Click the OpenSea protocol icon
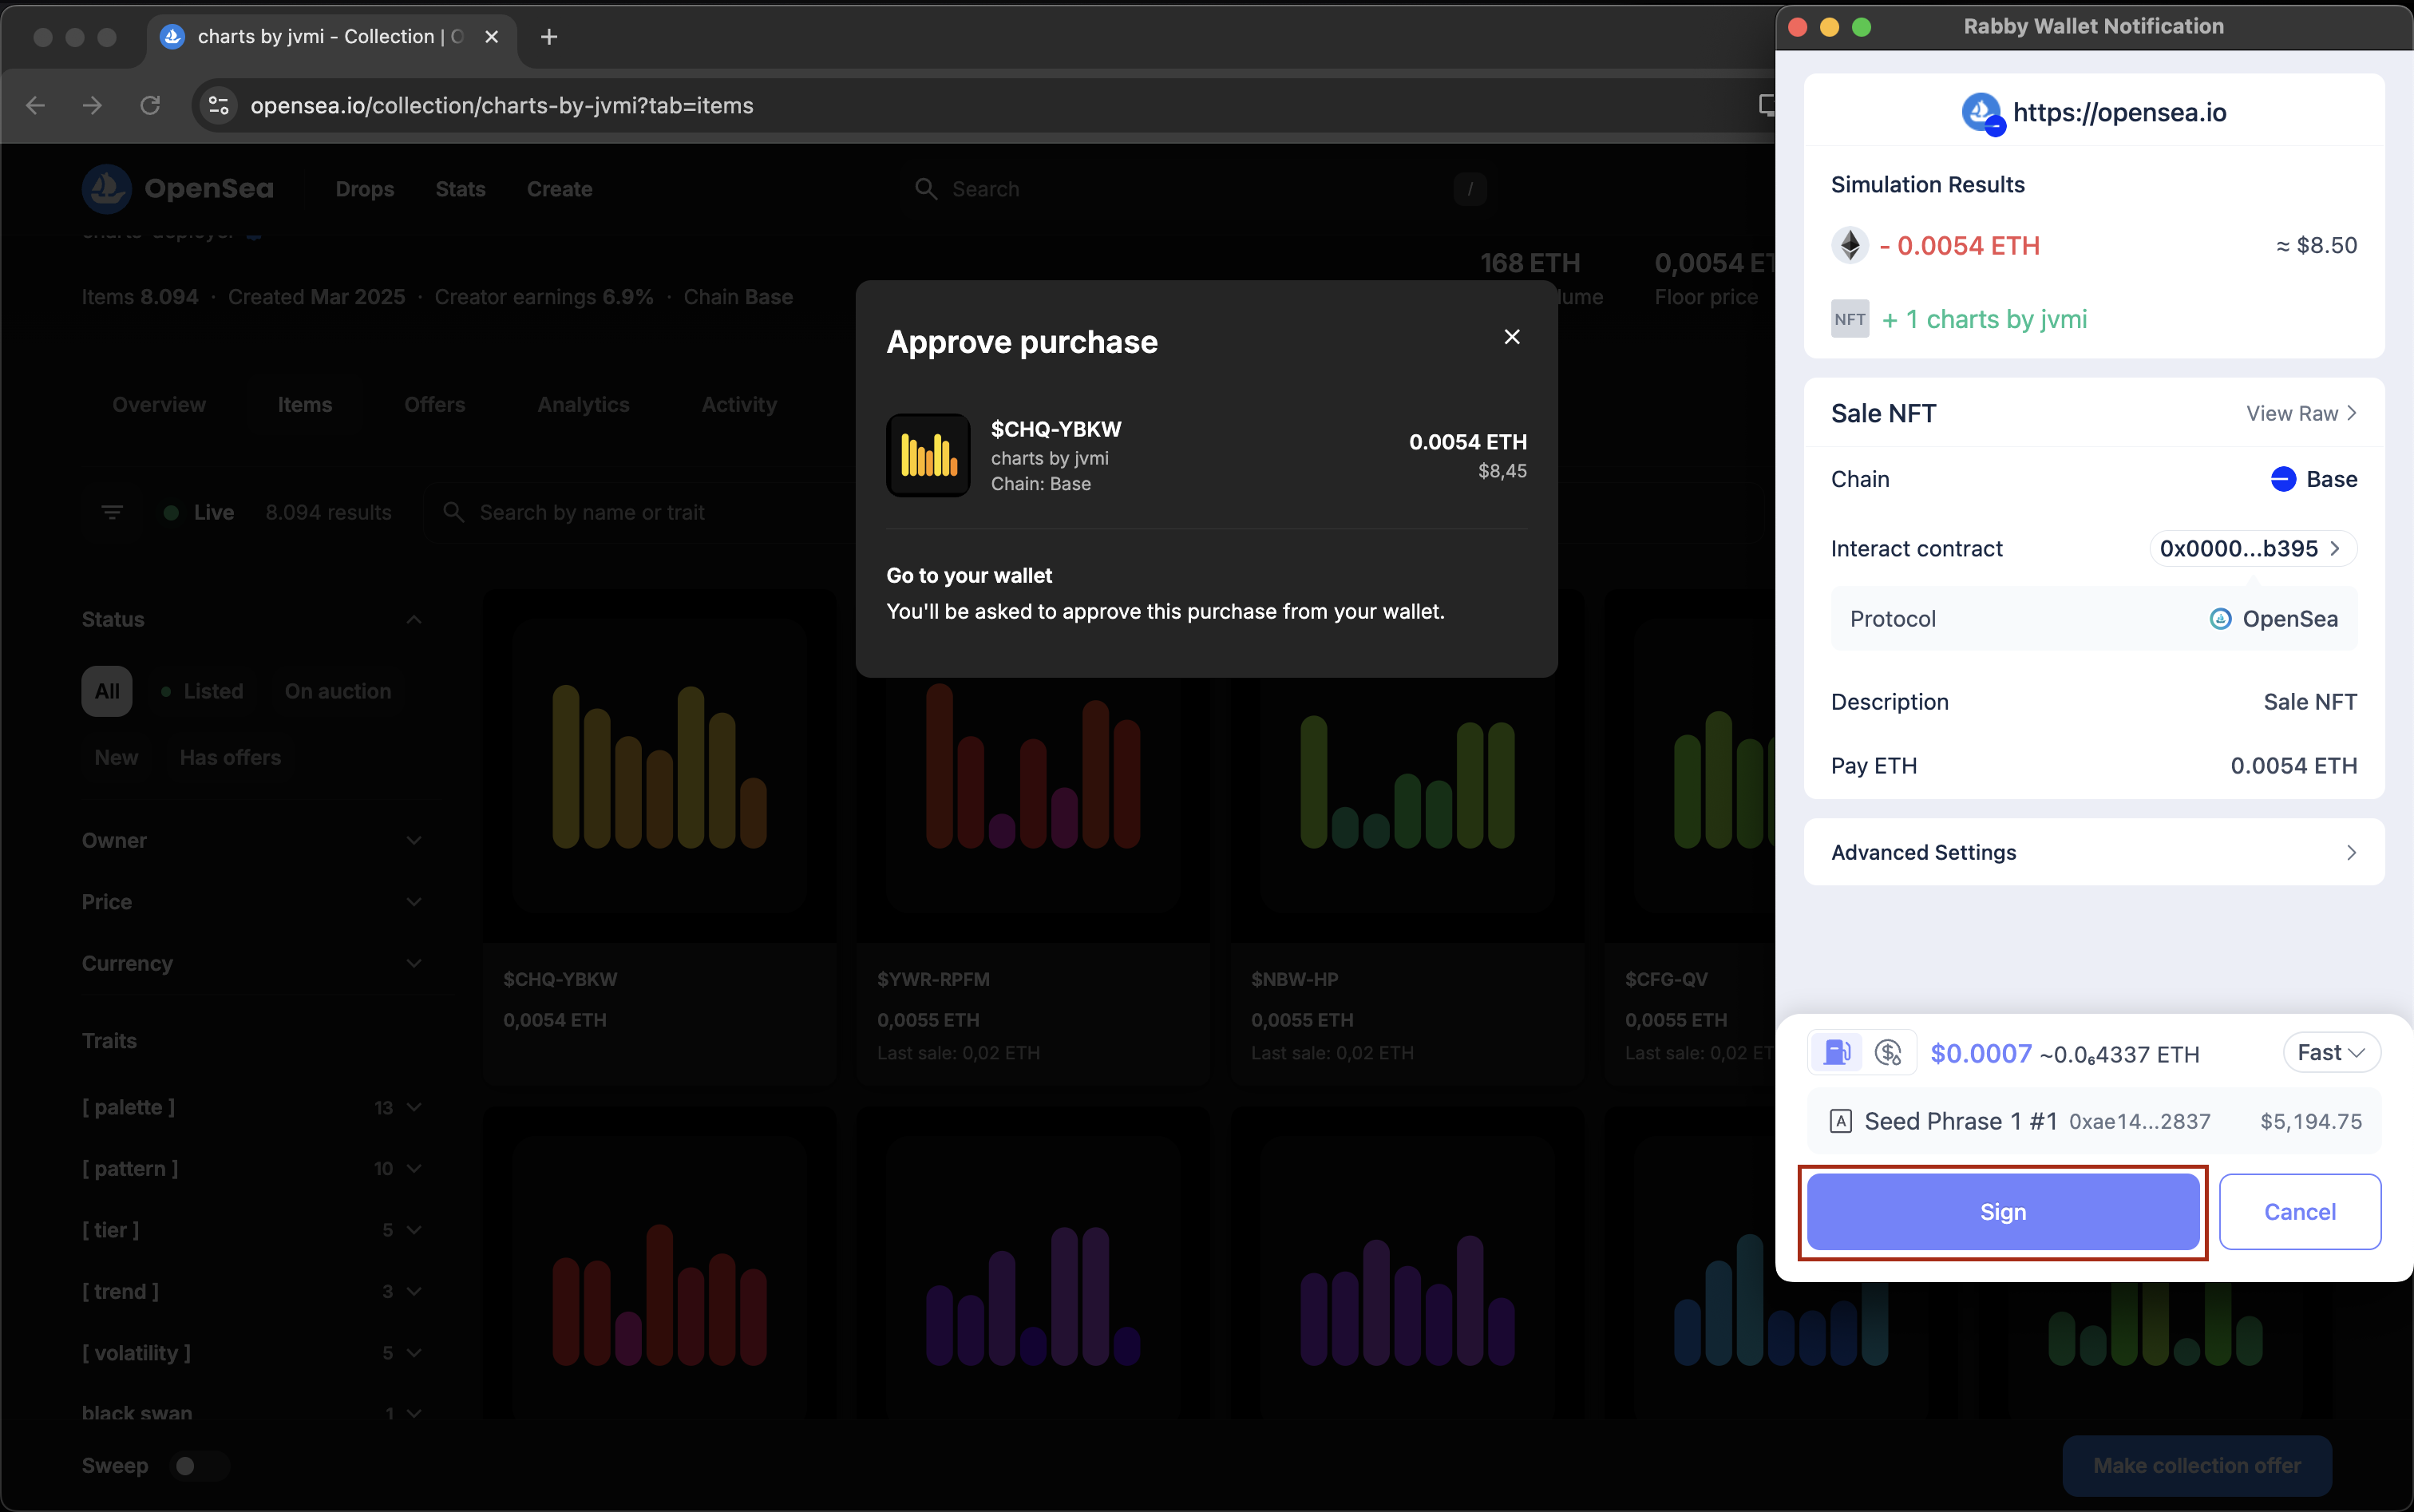This screenshot has width=2414, height=1512. pyautogui.click(x=2219, y=619)
